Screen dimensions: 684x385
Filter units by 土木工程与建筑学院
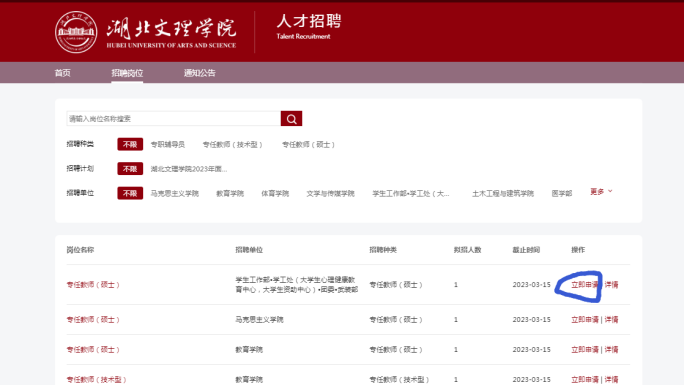(x=503, y=193)
